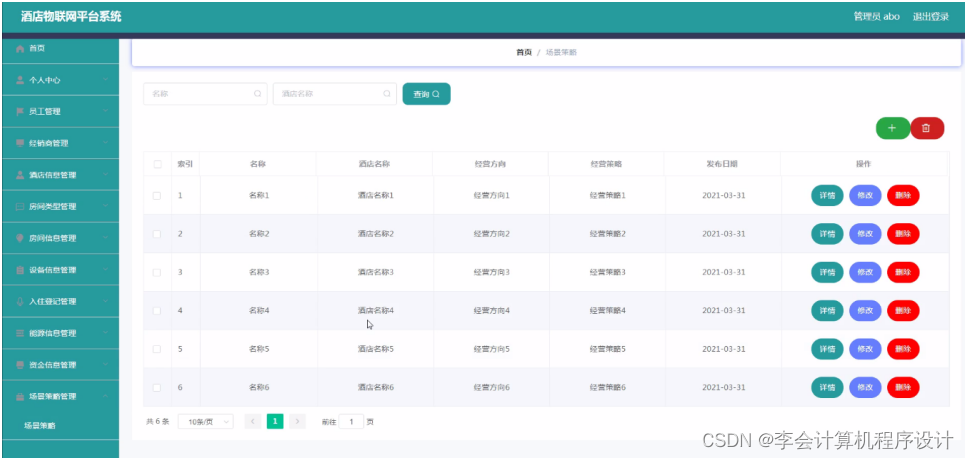The width and height of the screenshot is (969, 459).
Task: Click 发布日期 column header
Action: (722, 164)
